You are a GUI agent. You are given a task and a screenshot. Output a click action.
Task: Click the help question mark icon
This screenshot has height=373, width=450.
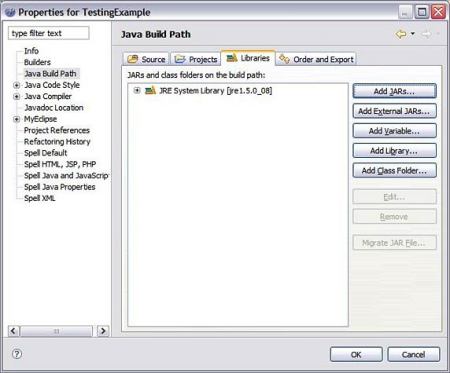tap(17, 354)
